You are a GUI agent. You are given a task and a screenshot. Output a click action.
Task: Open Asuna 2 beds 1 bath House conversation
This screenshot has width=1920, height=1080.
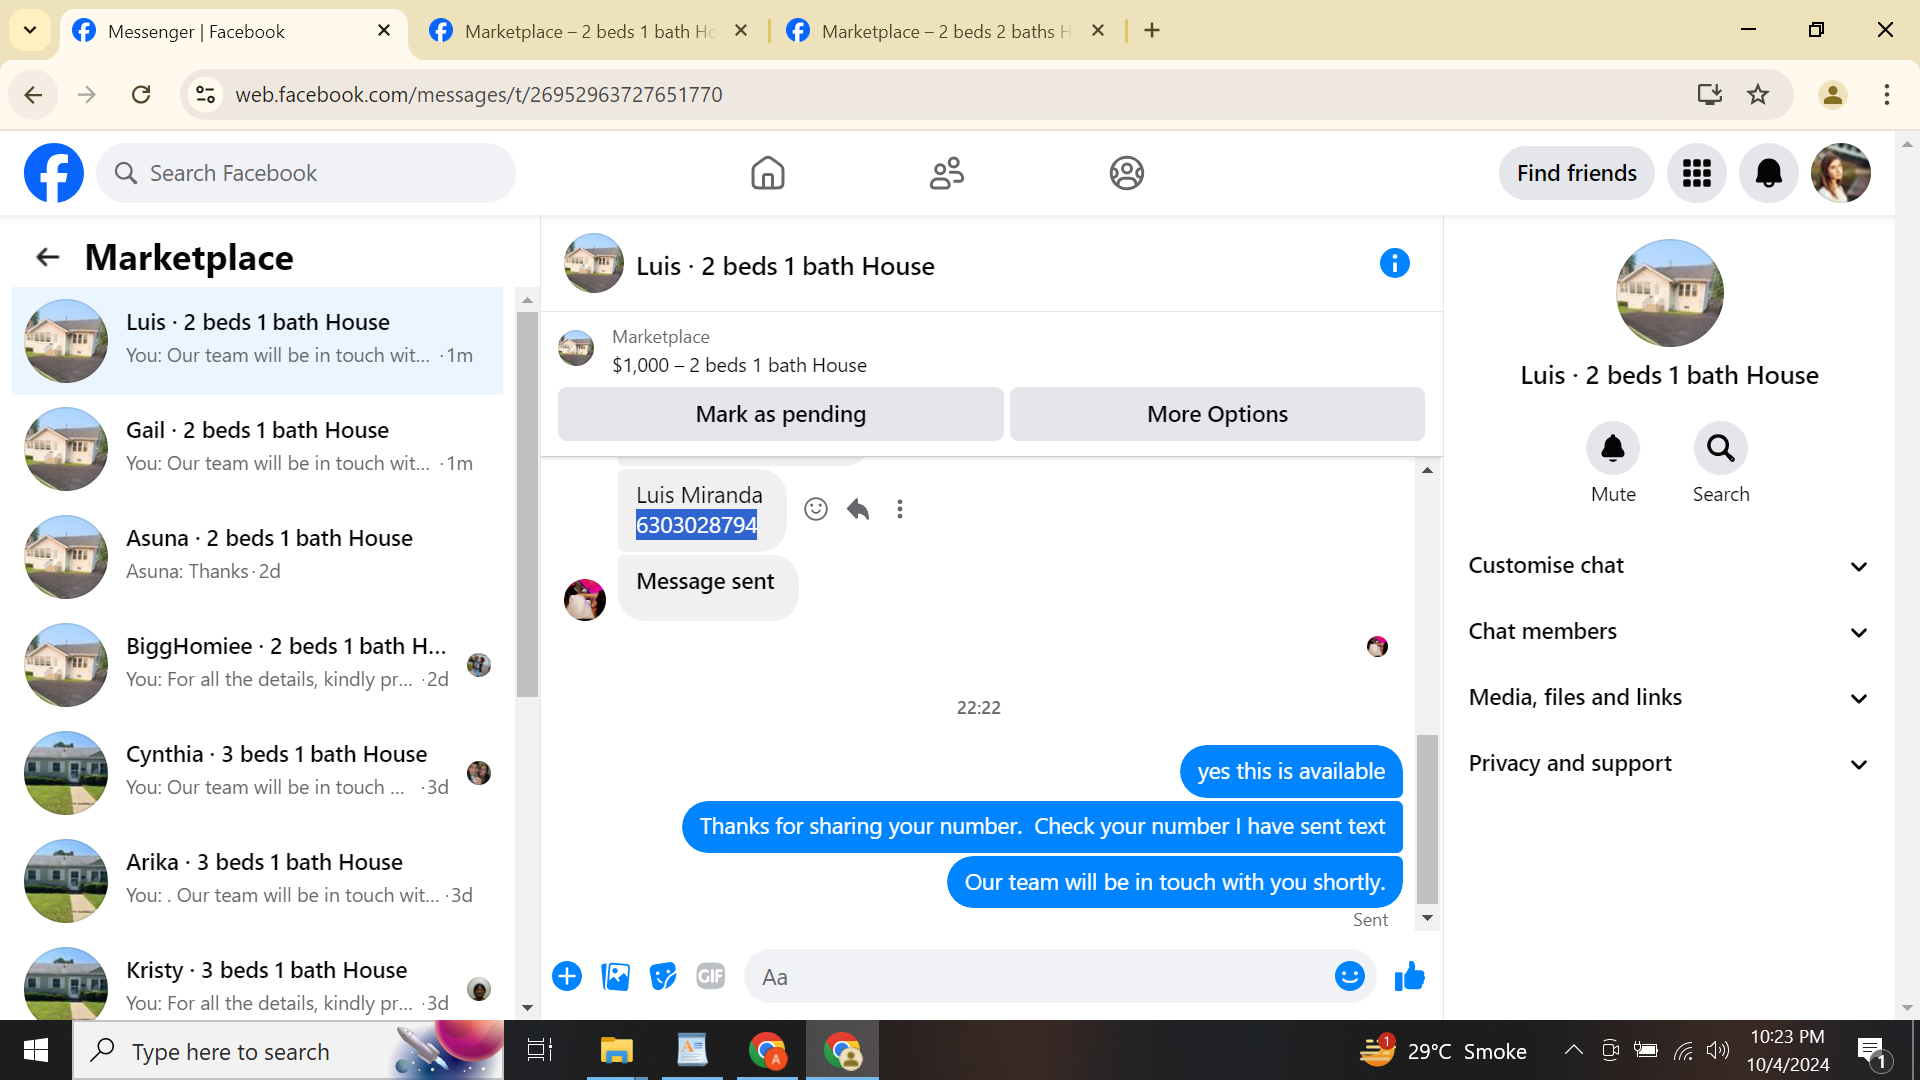coord(257,557)
